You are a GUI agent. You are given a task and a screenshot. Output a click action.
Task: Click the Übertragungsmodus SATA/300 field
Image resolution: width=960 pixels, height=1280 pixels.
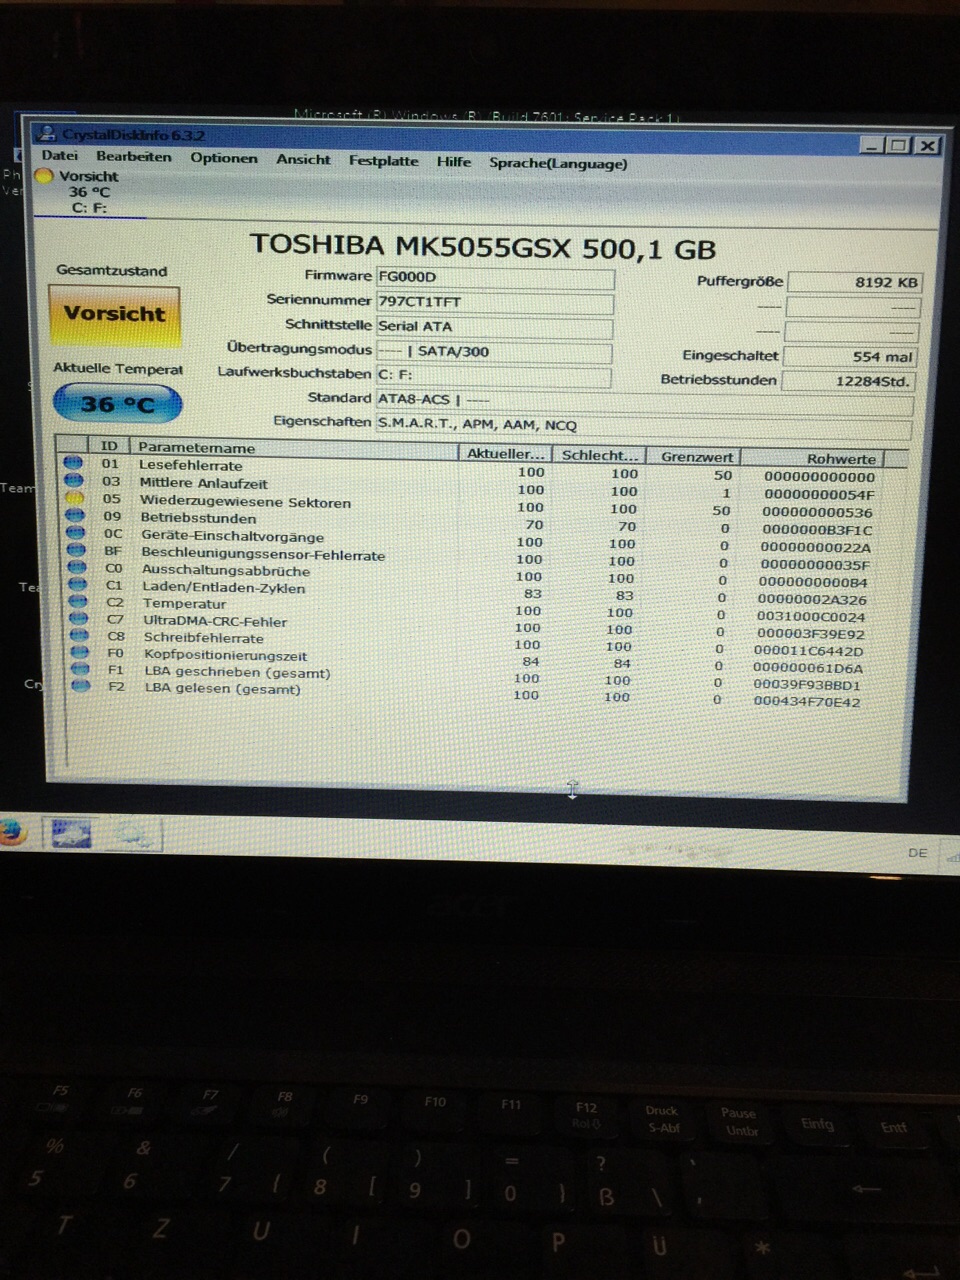click(x=493, y=351)
